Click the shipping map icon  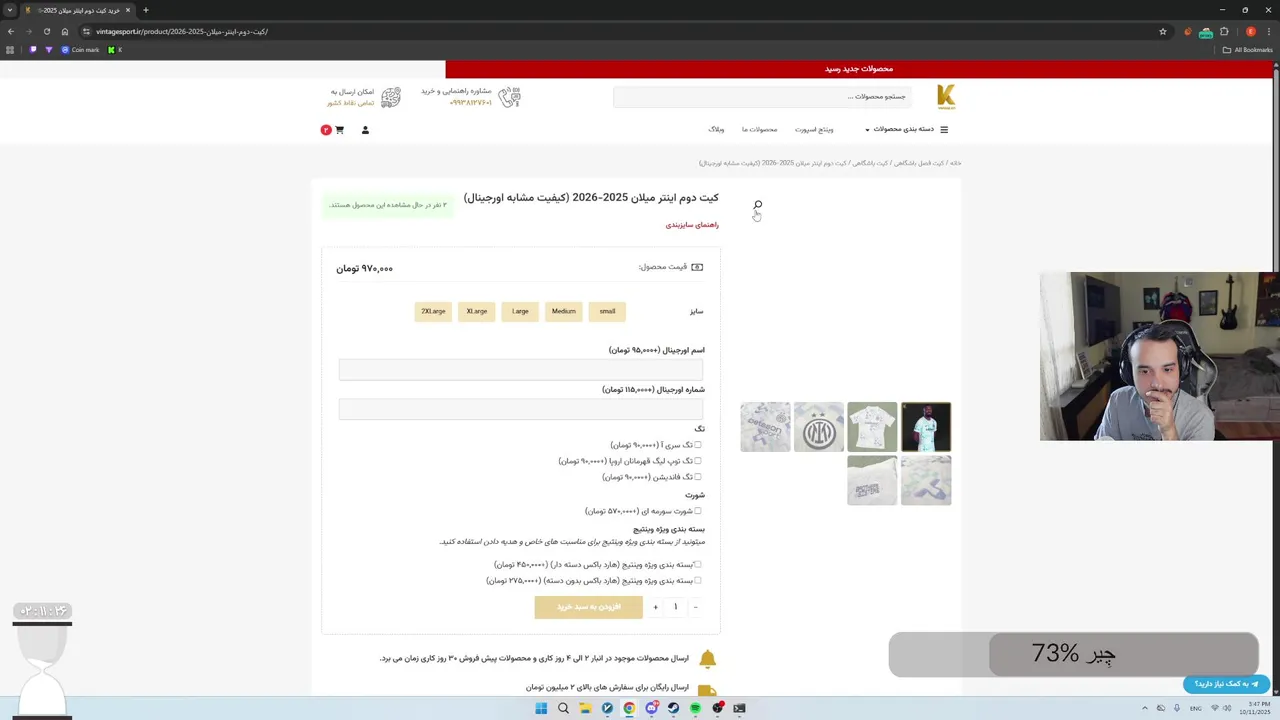click(391, 97)
